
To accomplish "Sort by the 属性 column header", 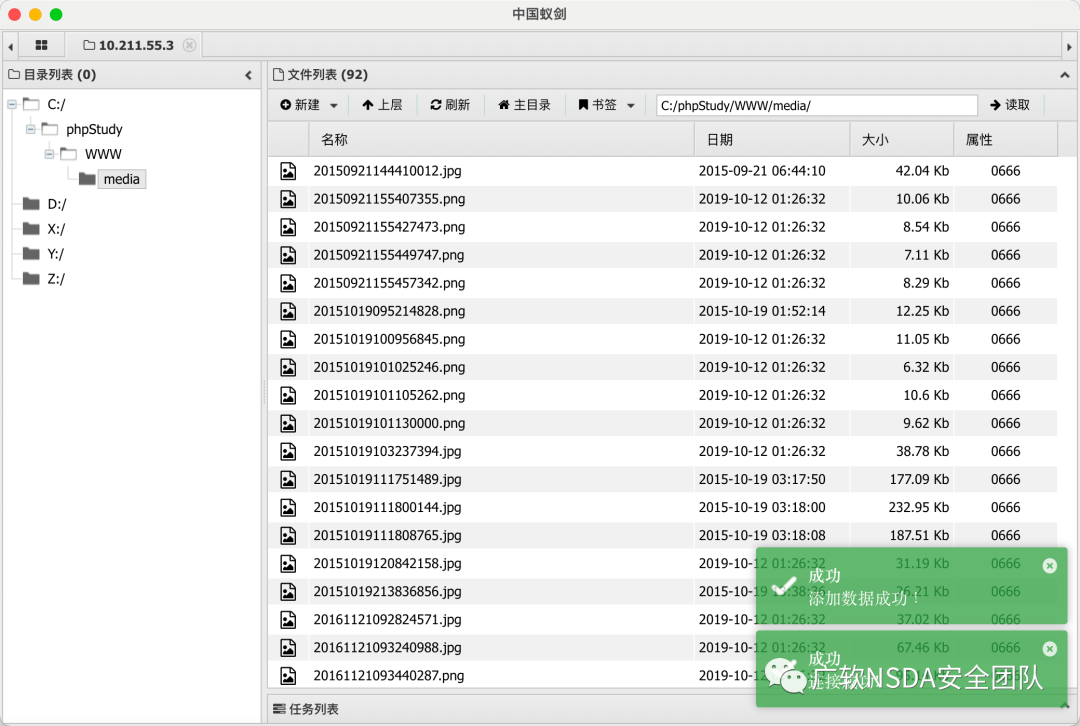I will click(1006, 140).
